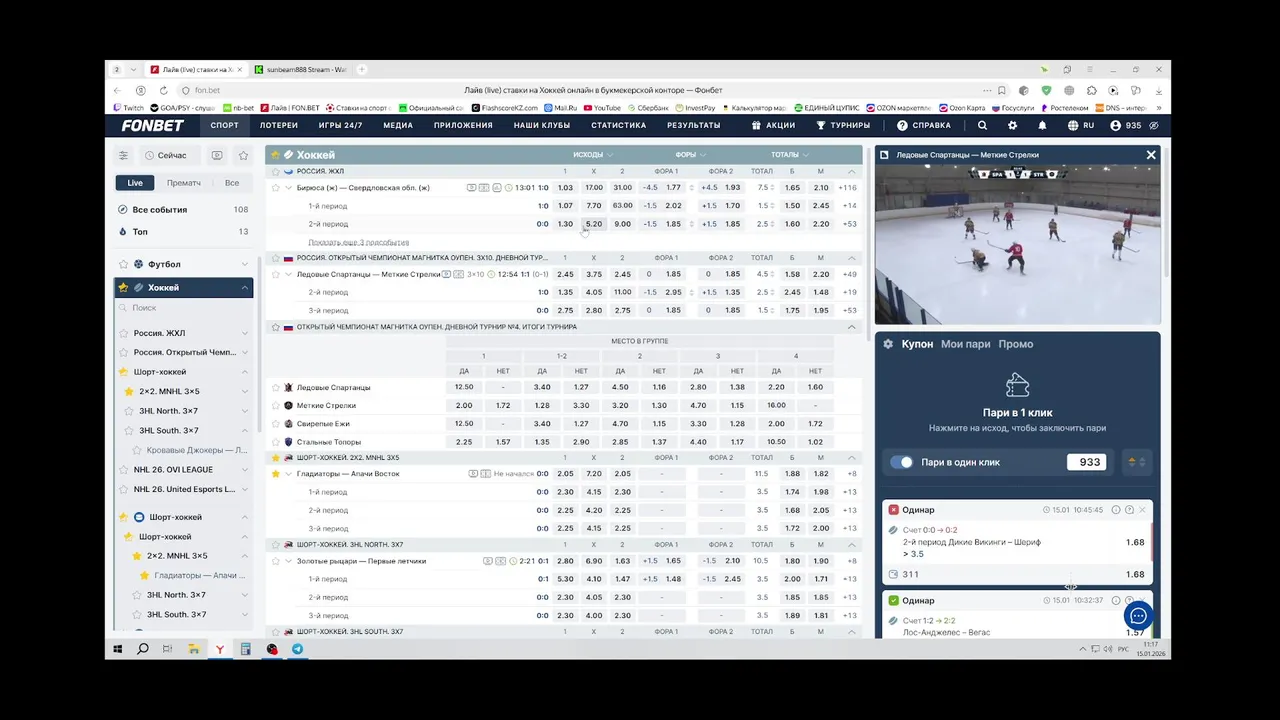Adjust bet amount with stepper arrows

click(1136, 462)
